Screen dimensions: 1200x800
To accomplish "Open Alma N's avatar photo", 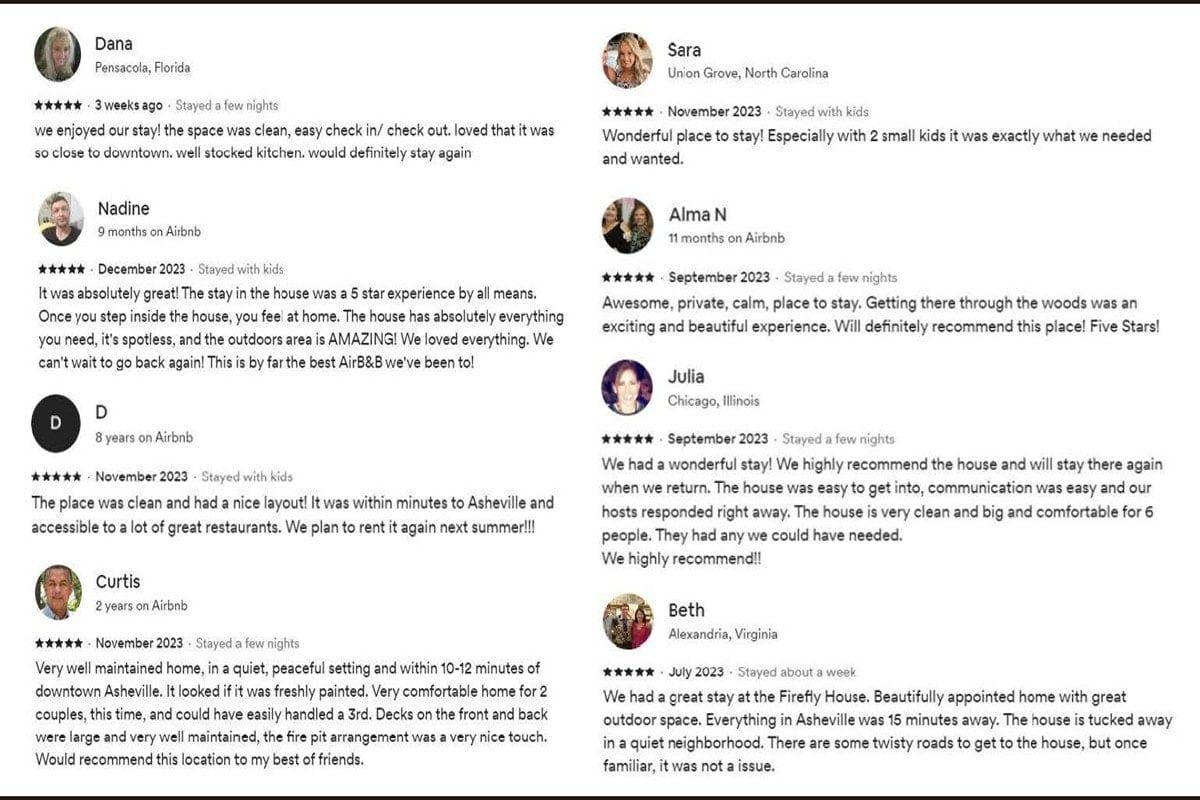I will pos(627,225).
